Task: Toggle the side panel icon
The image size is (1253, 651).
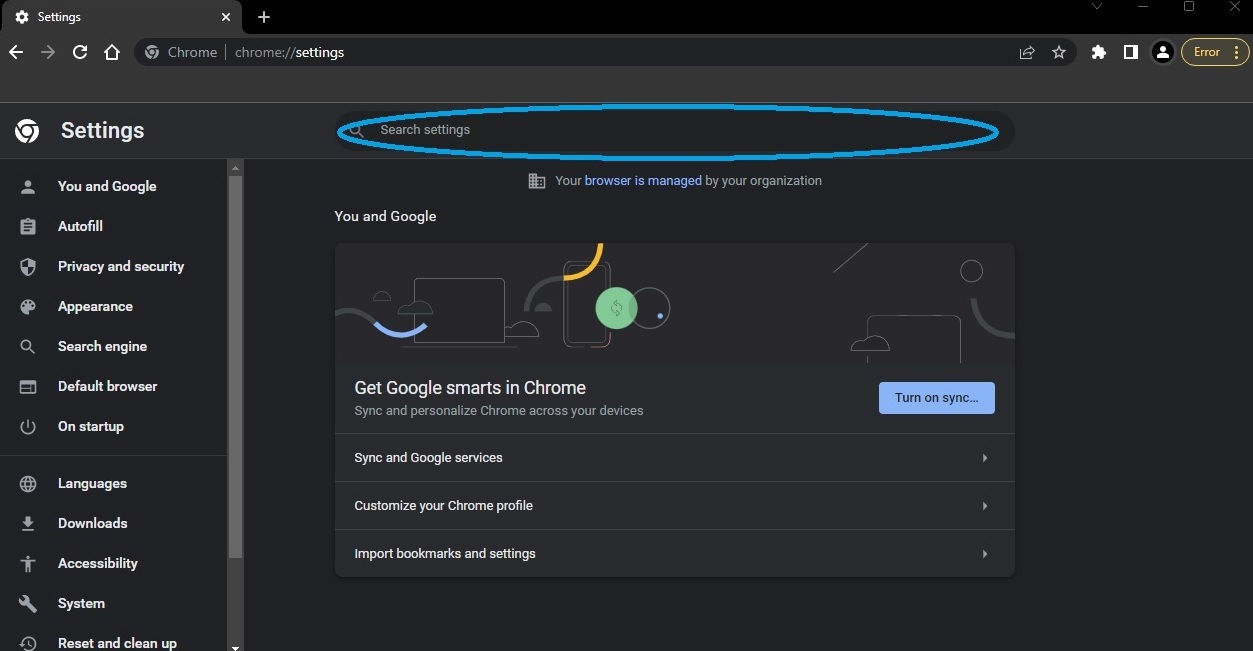Action: (x=1131, y=52)
